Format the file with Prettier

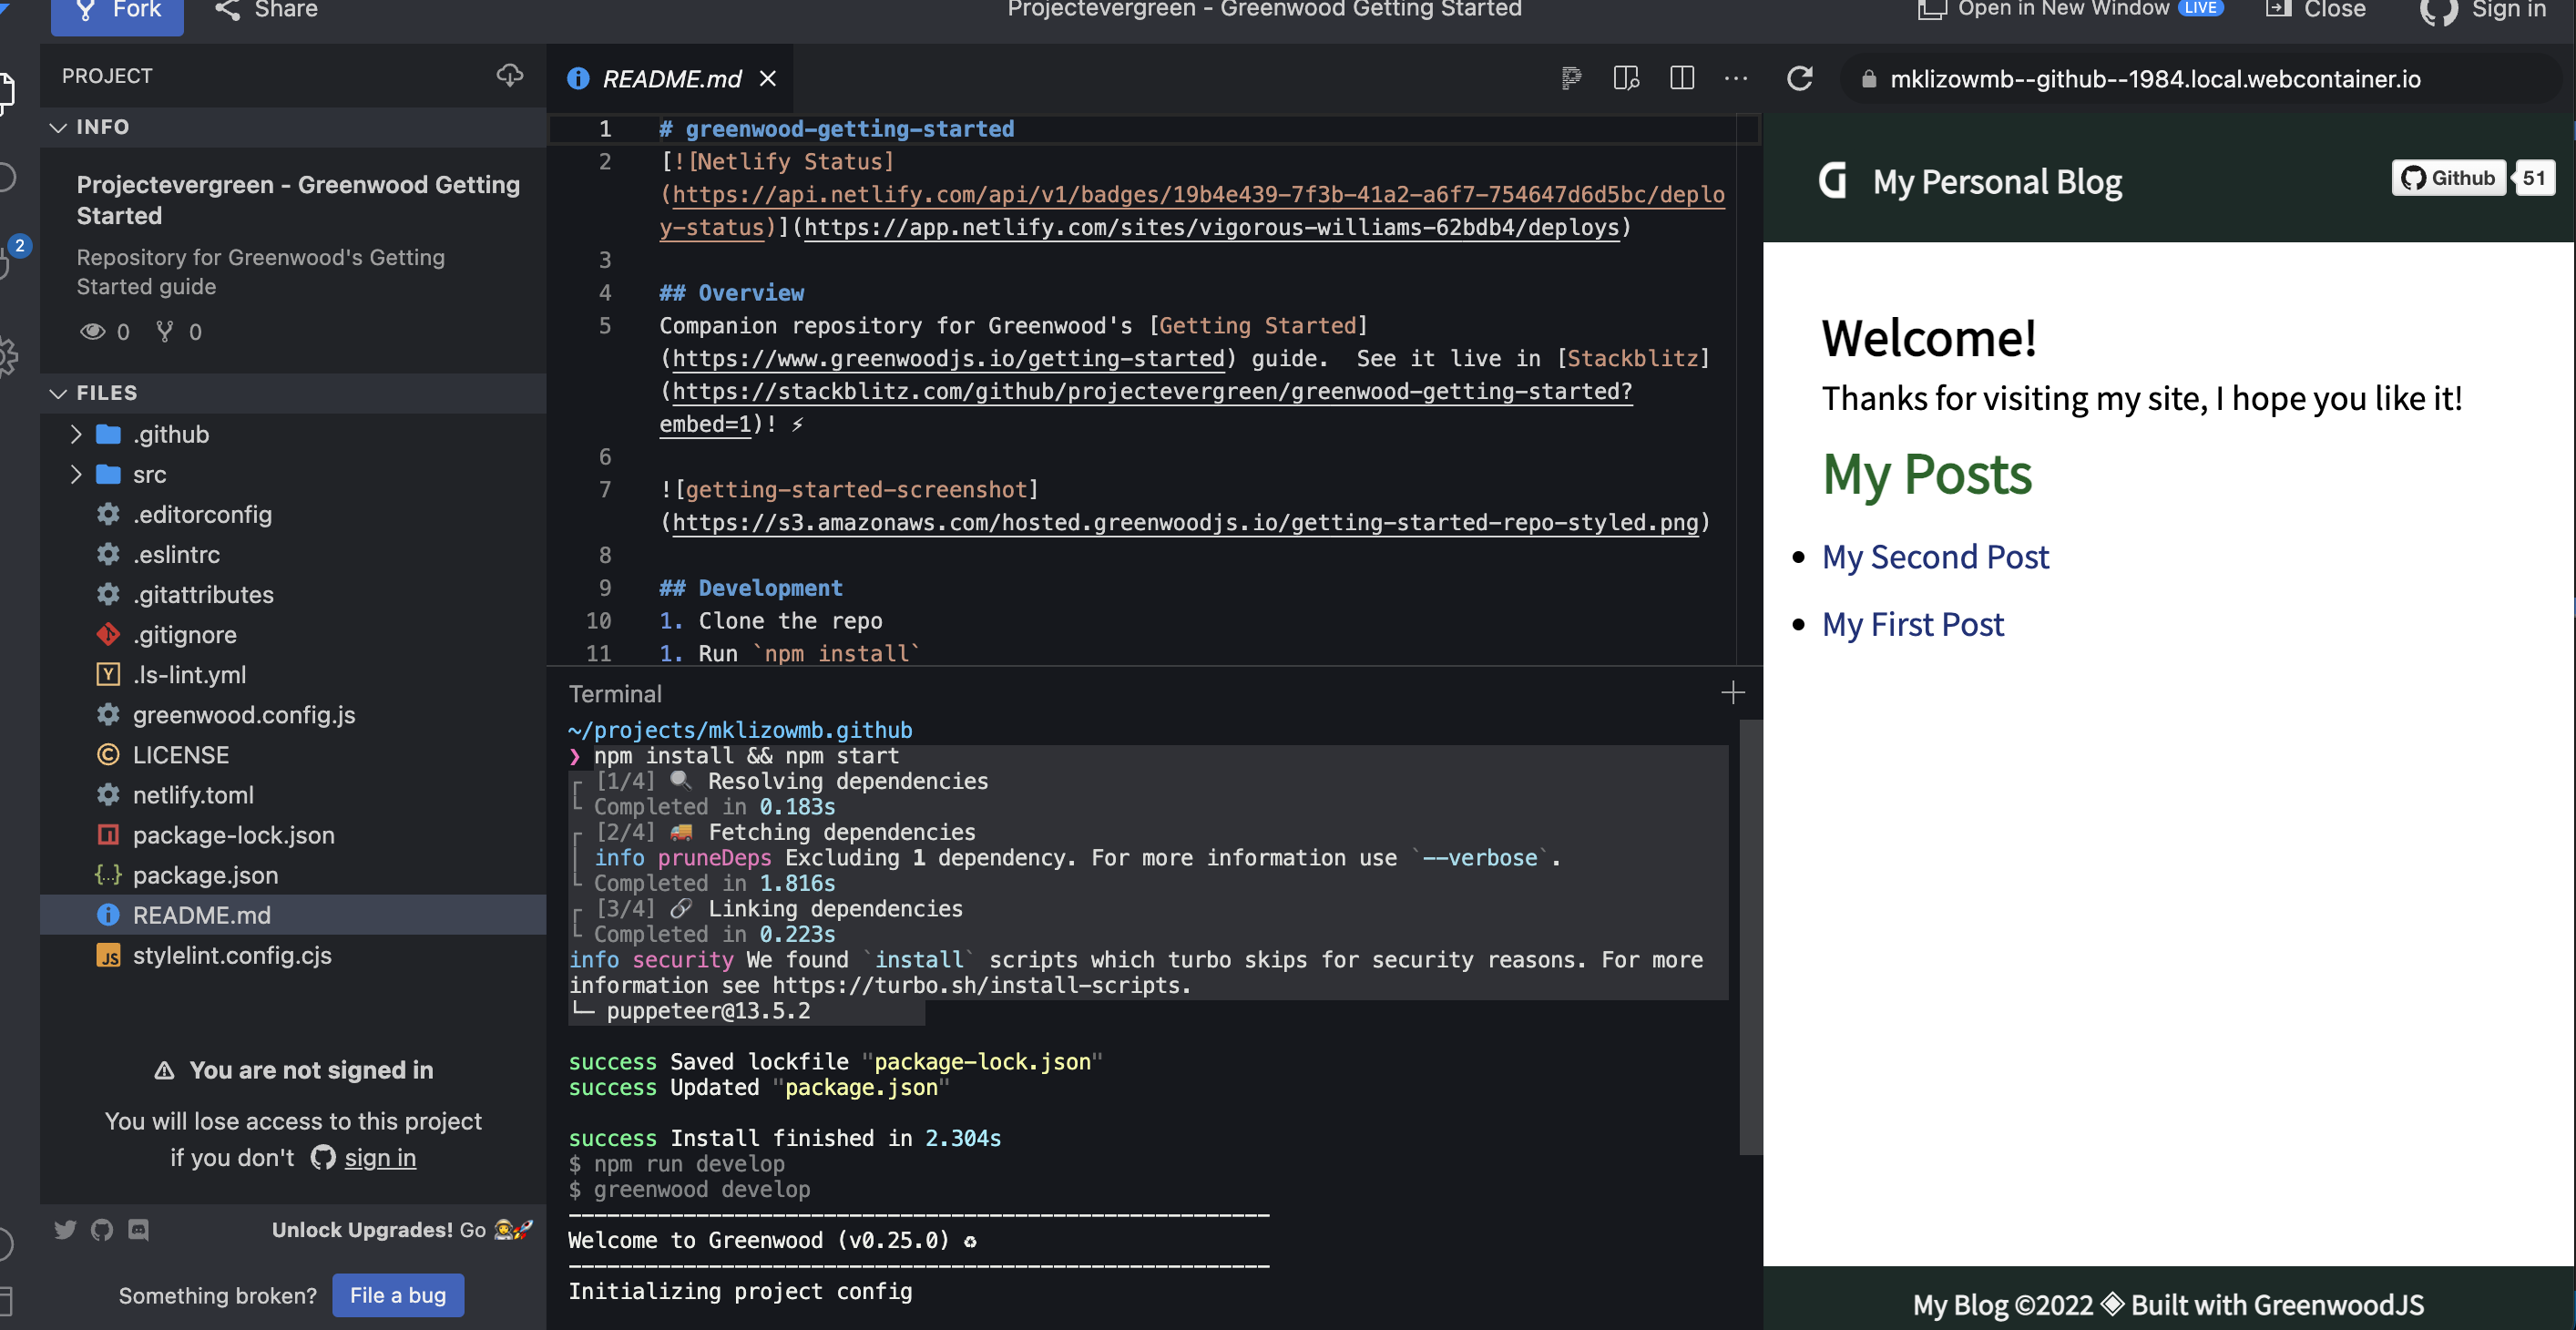(1570, 79)
